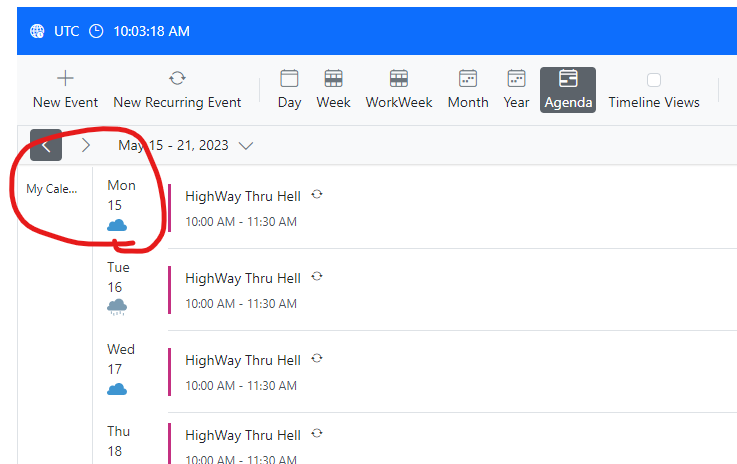Select the WorkWeek view
The image size is (737, 464).
[399, 89]
